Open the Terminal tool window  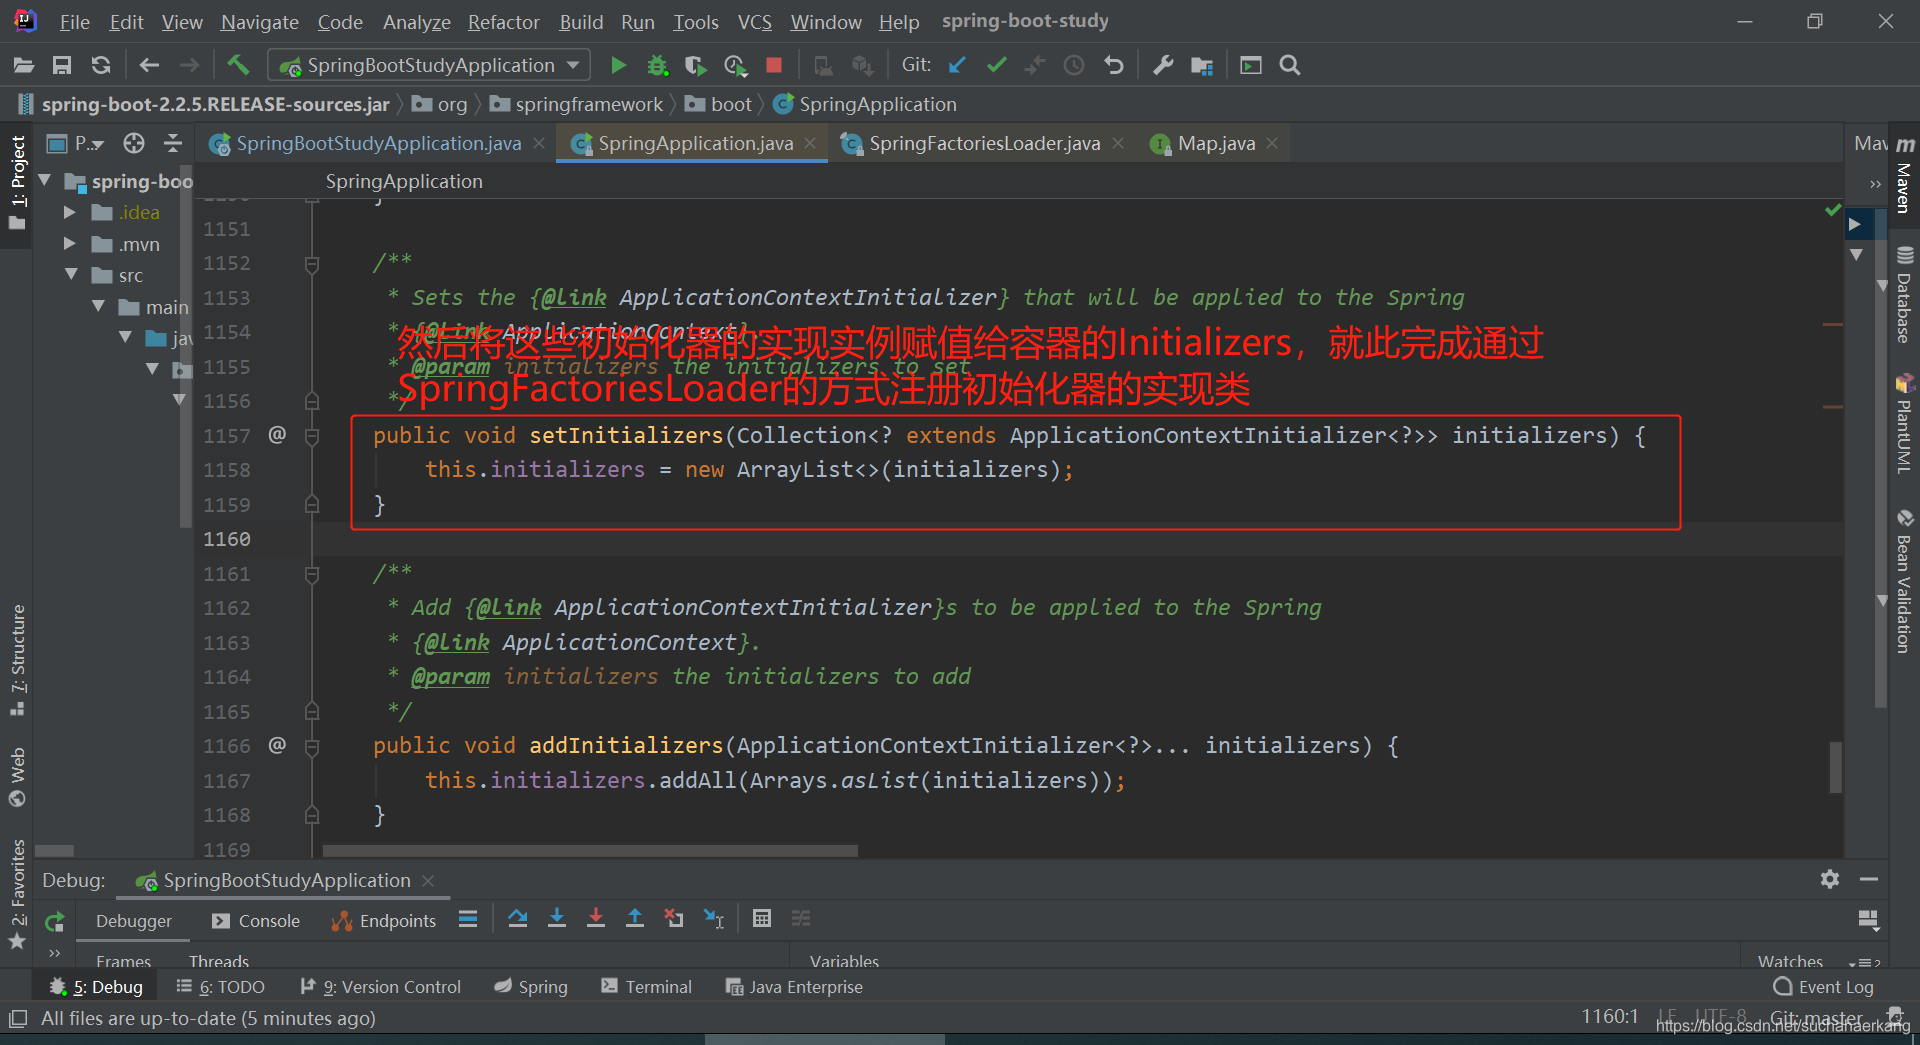pyautogui.click(x=646, y=987)
